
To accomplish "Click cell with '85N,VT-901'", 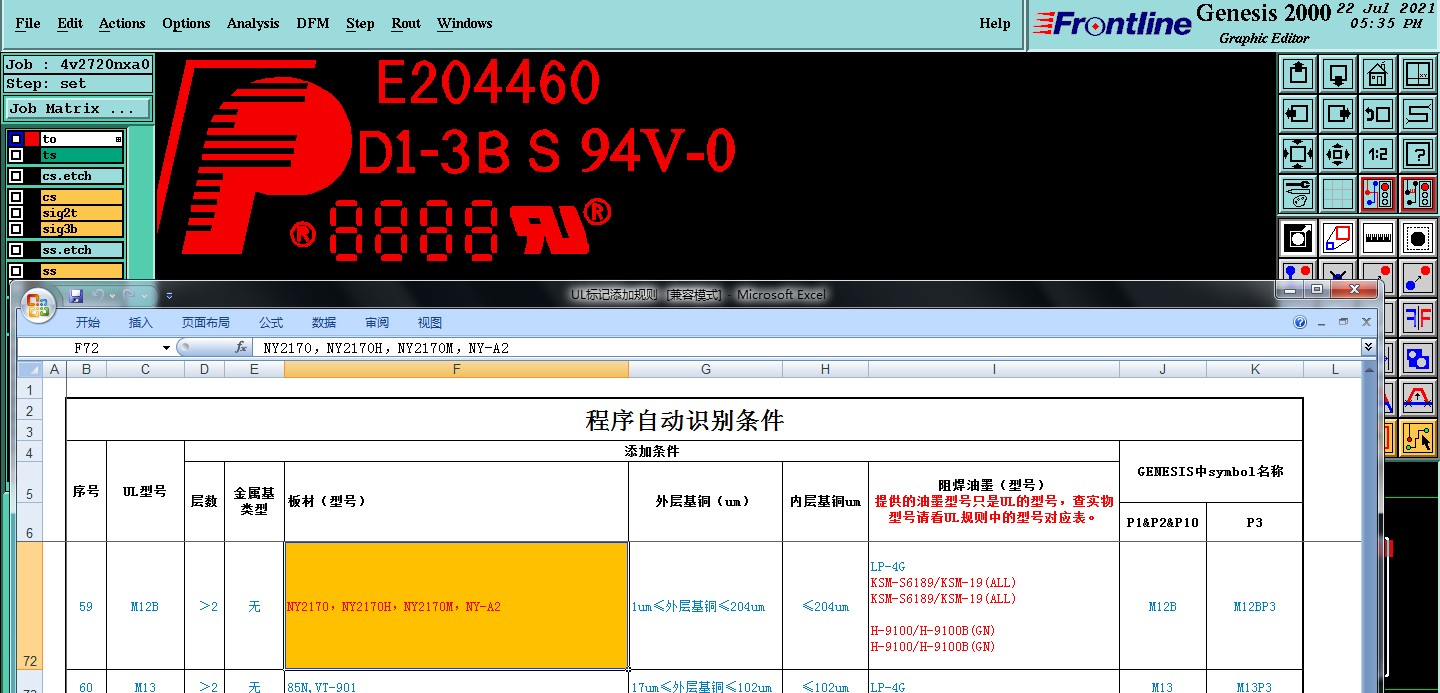I will 456,682.
